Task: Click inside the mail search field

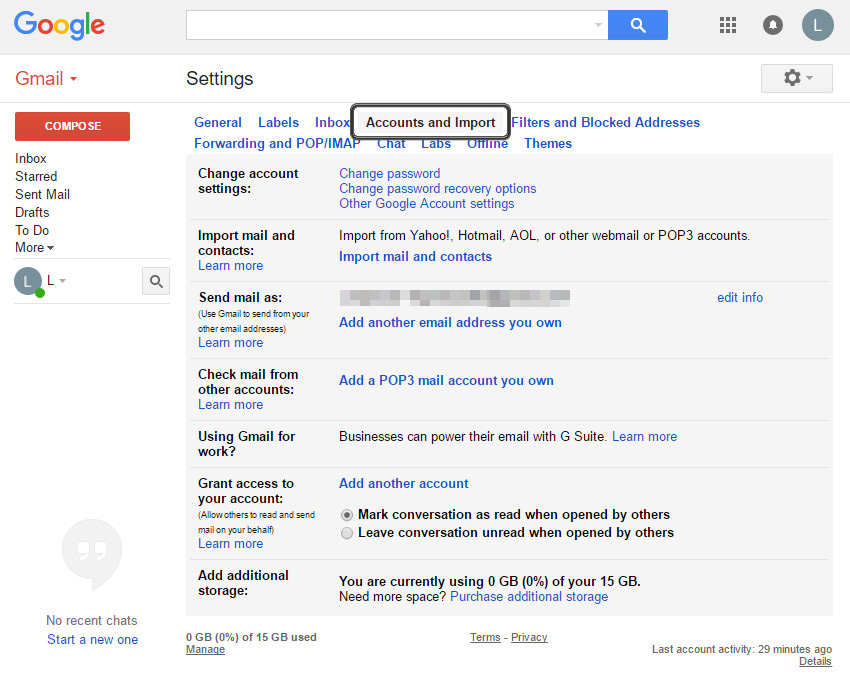Action: [390, 25]
